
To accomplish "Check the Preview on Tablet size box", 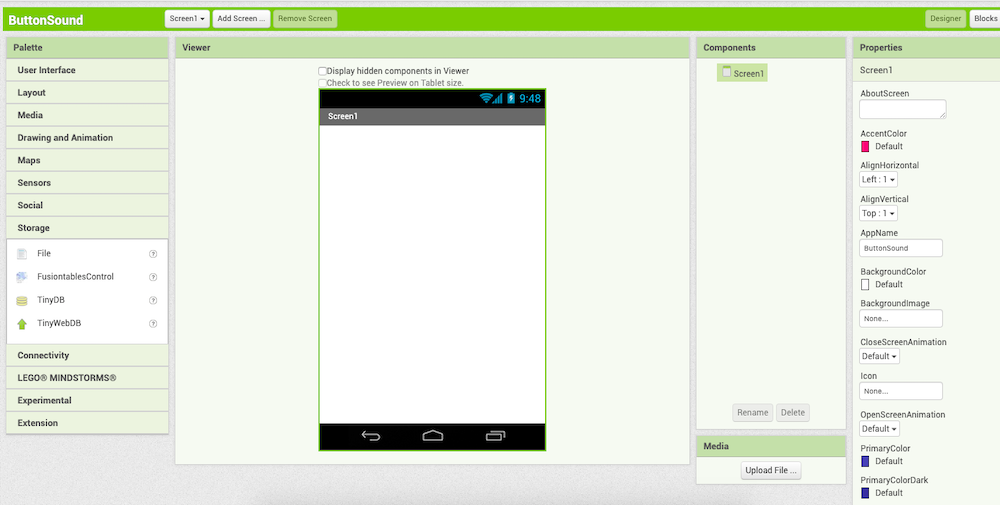I will (x=323, y=83).
